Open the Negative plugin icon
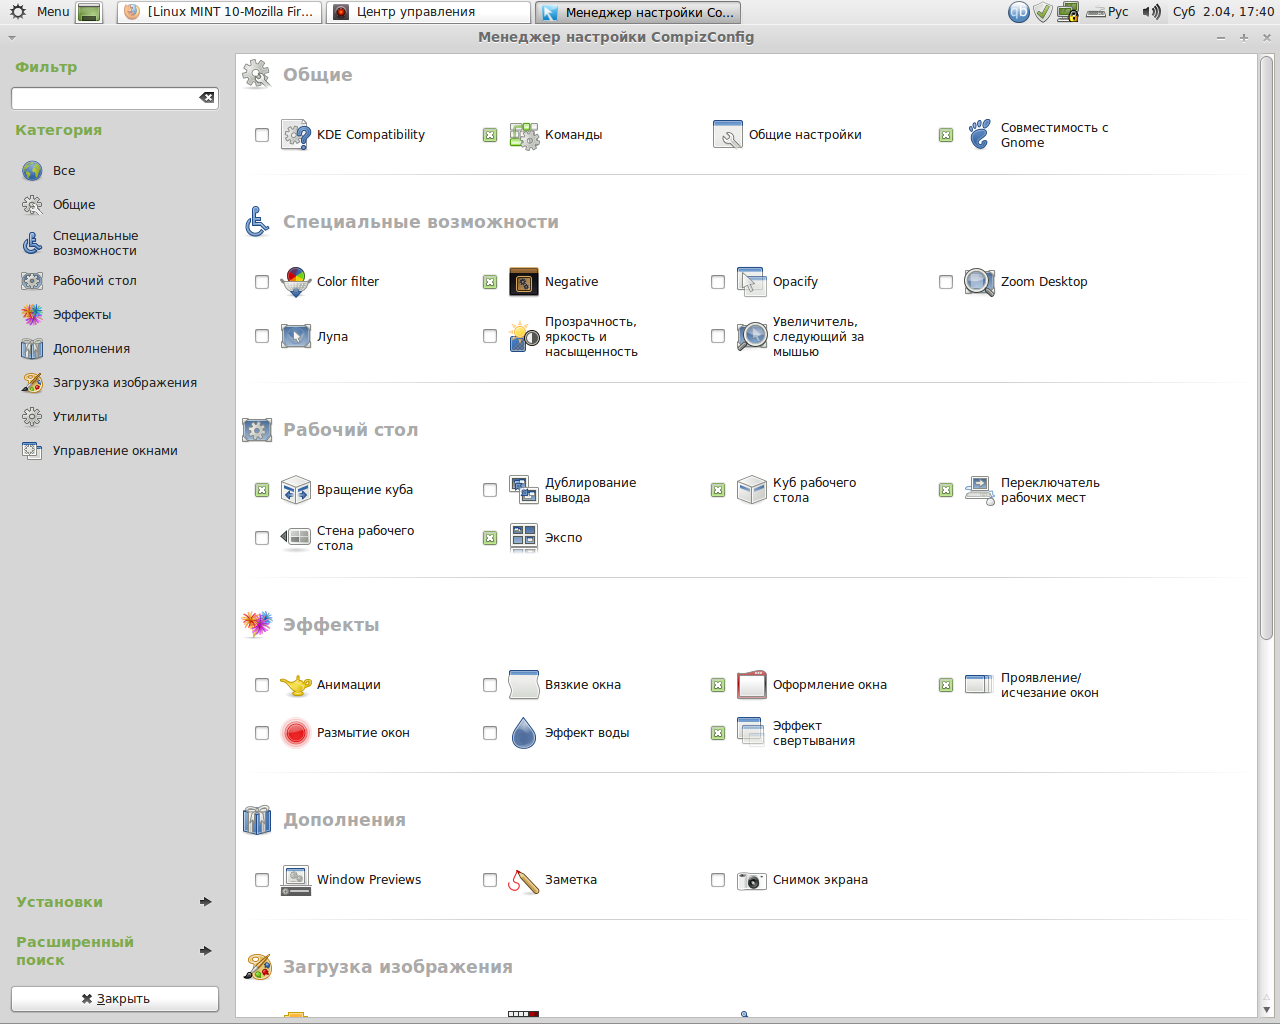The width and height of the screenshot is (1280, 1024). [x=524, y=282]
